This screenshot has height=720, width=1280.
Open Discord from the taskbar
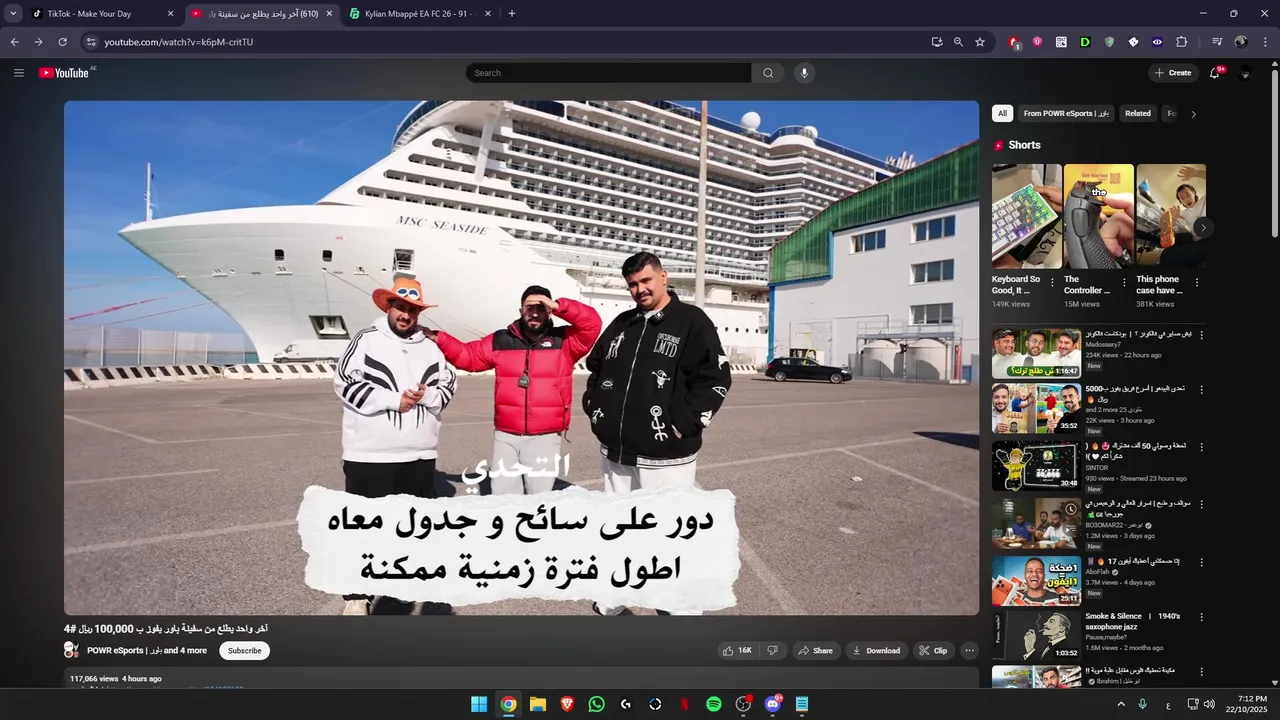pyautogui.click(x=772, y=704)
